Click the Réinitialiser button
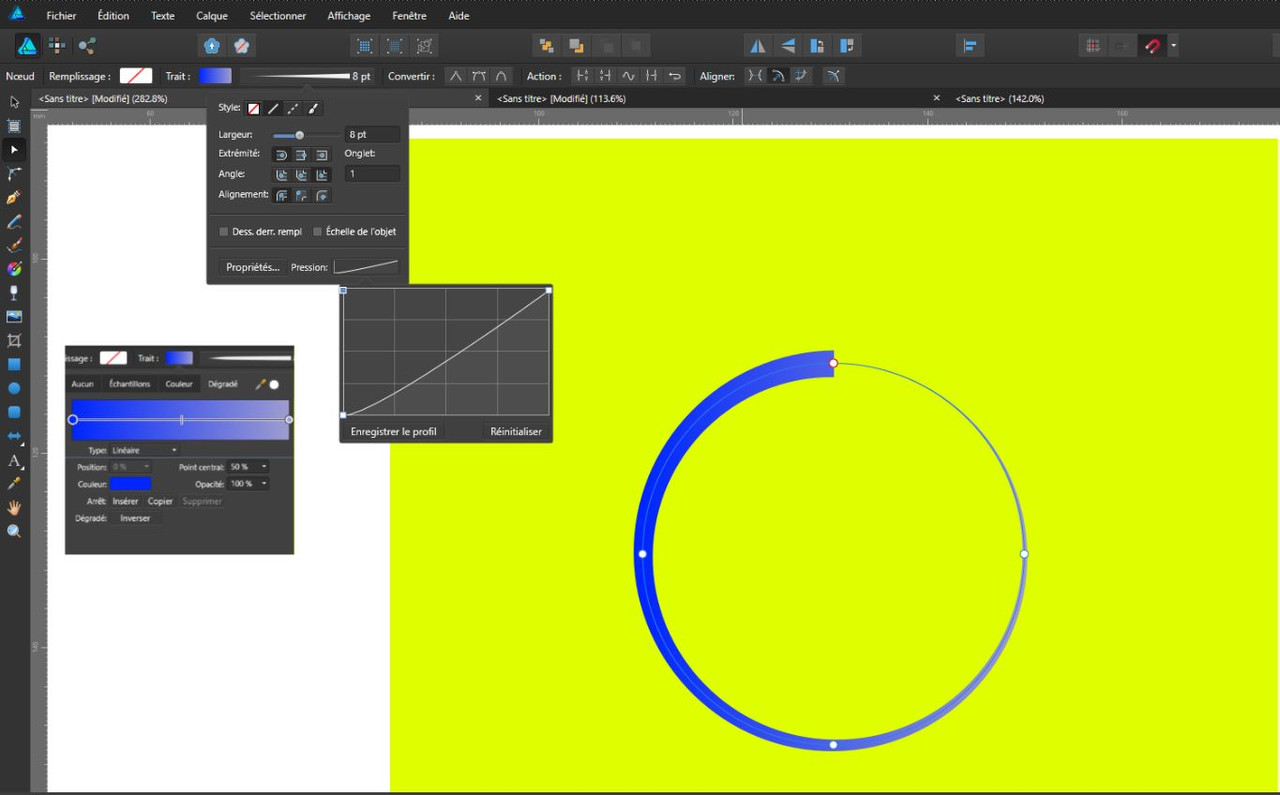This screenshot has width=1280, height=795. tap(516, 432)
